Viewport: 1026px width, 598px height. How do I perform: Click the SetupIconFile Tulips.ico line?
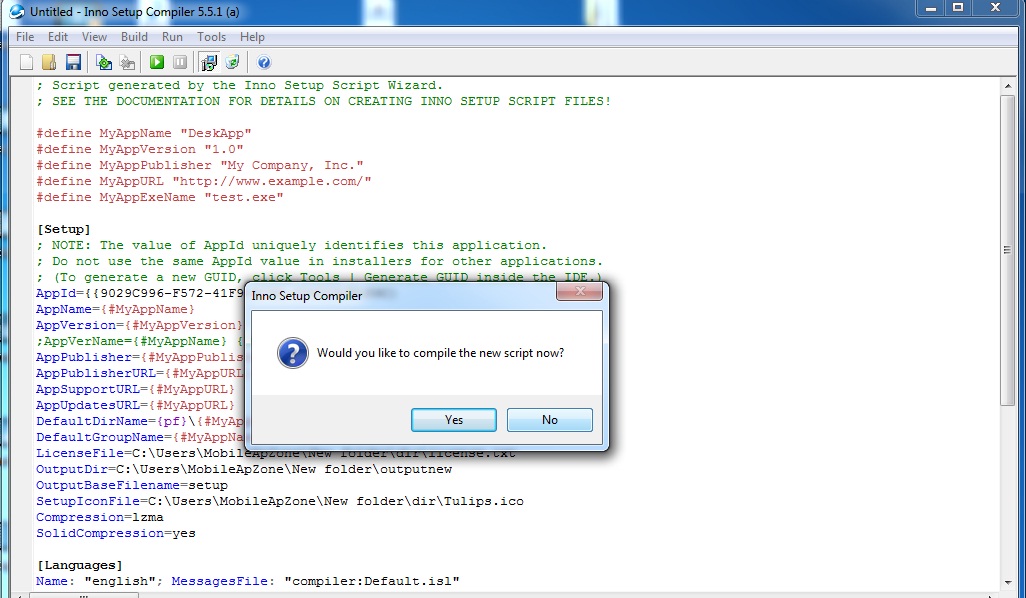pyautogui.click(x=279, y=501)
